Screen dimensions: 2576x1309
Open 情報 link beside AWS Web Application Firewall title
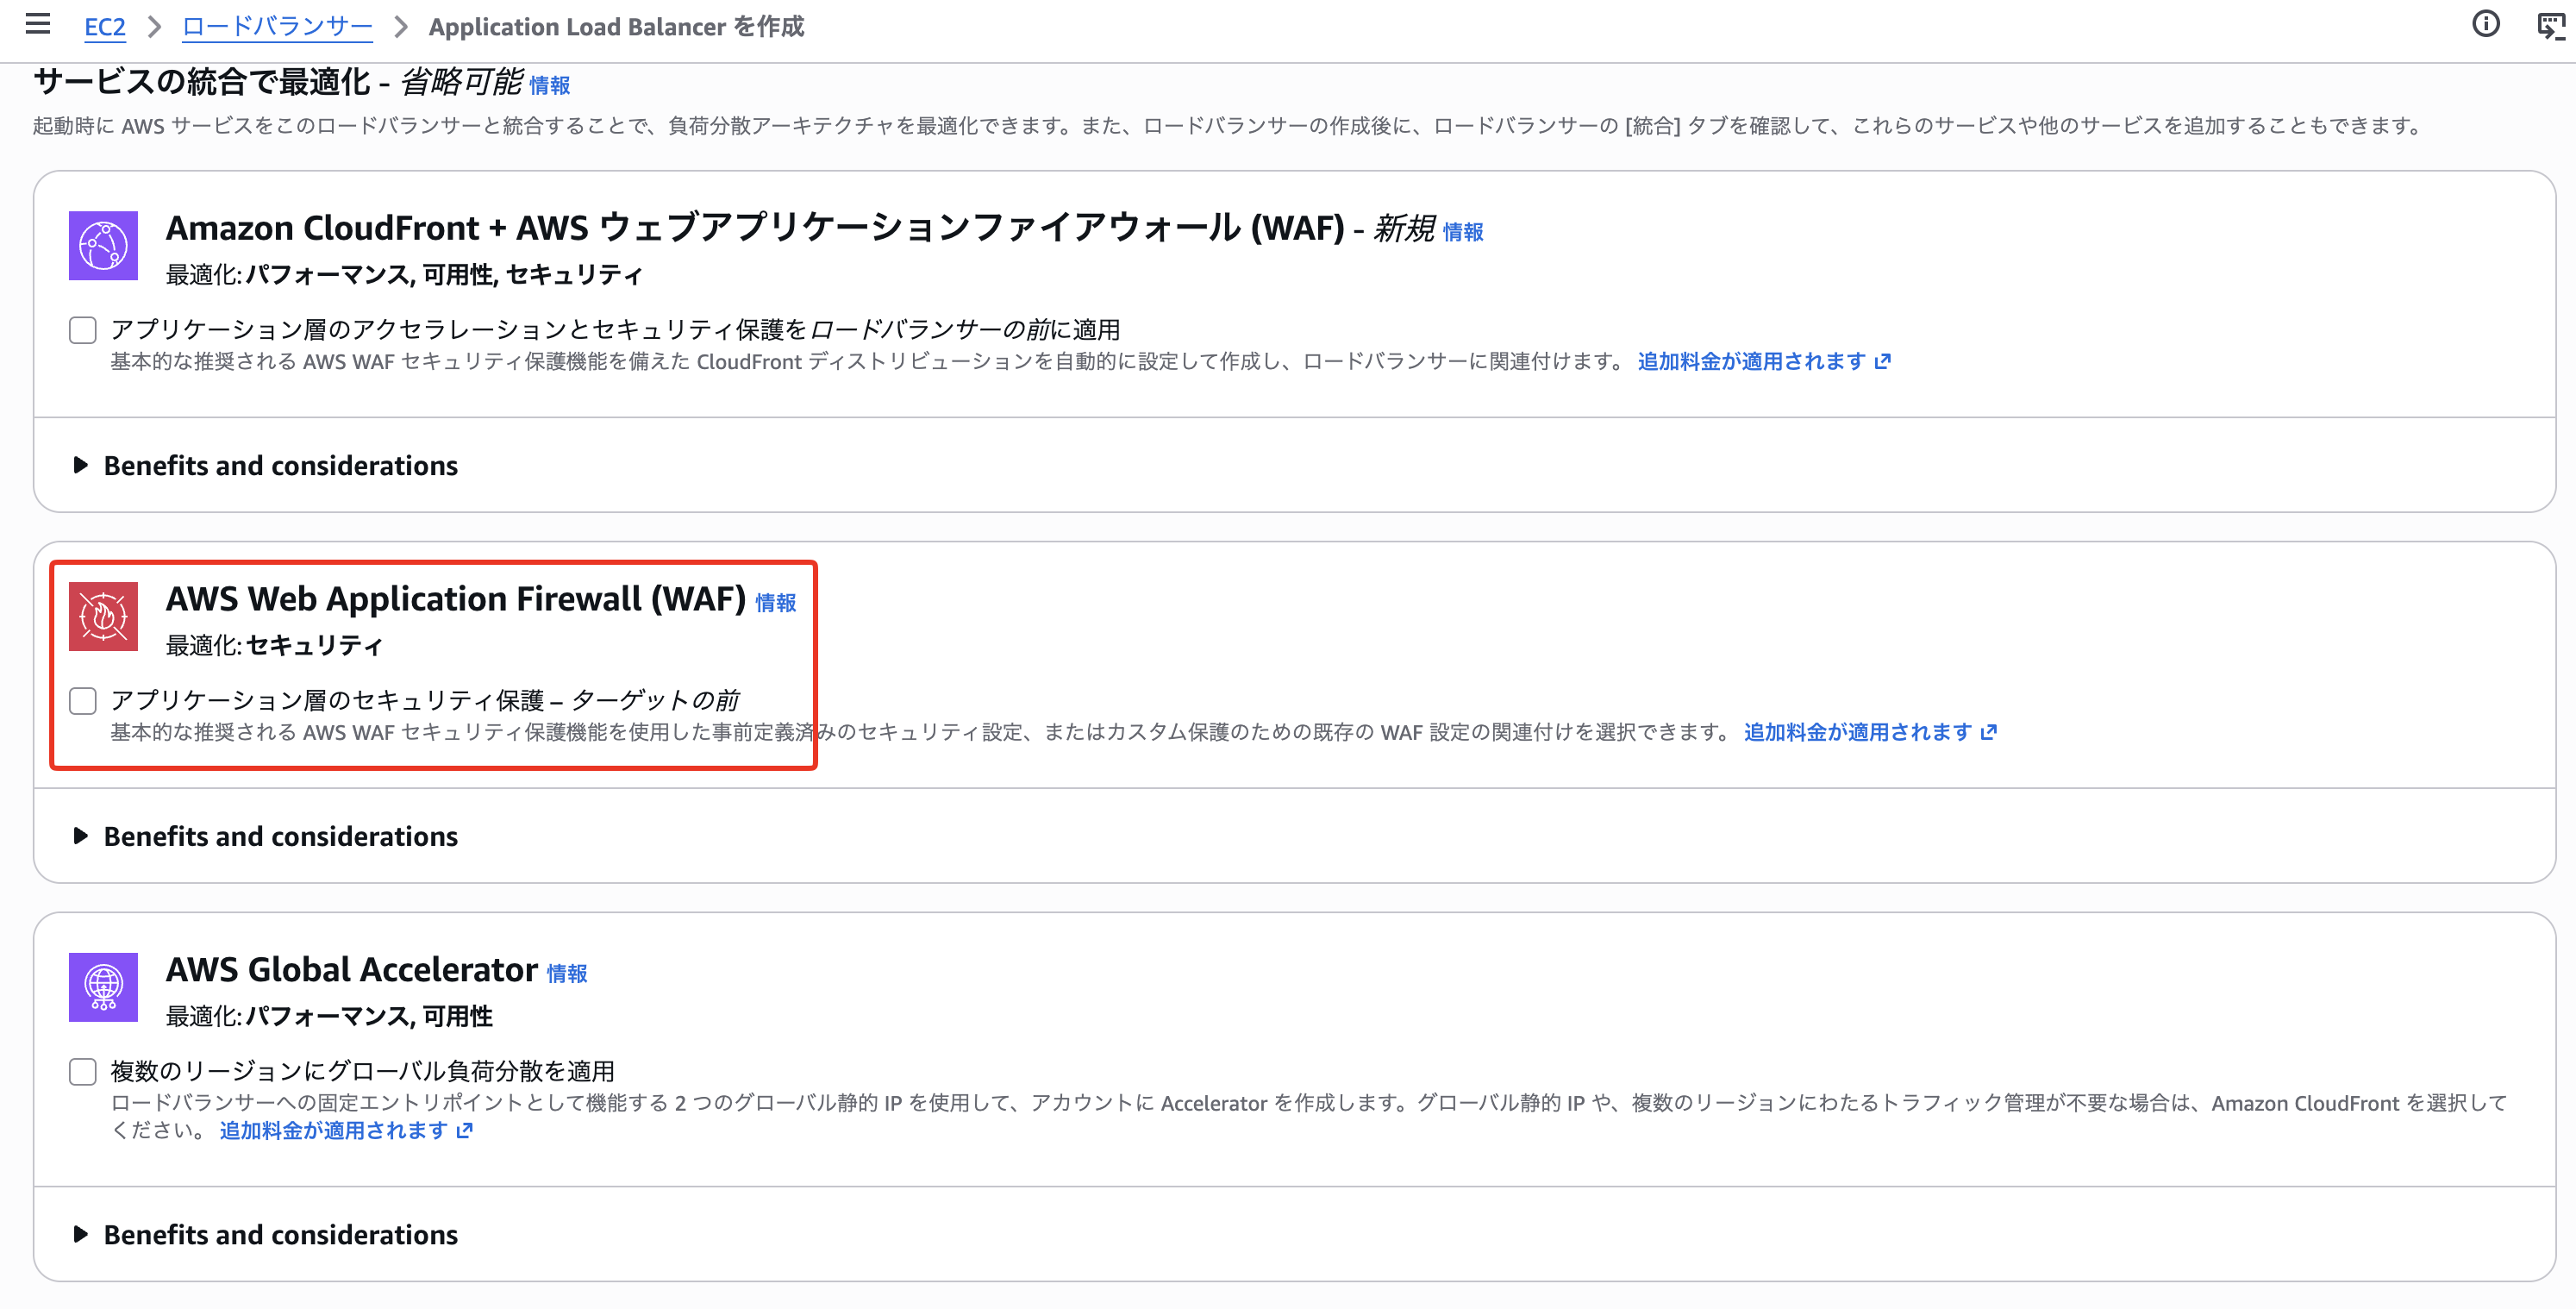(x=776, y=603)
